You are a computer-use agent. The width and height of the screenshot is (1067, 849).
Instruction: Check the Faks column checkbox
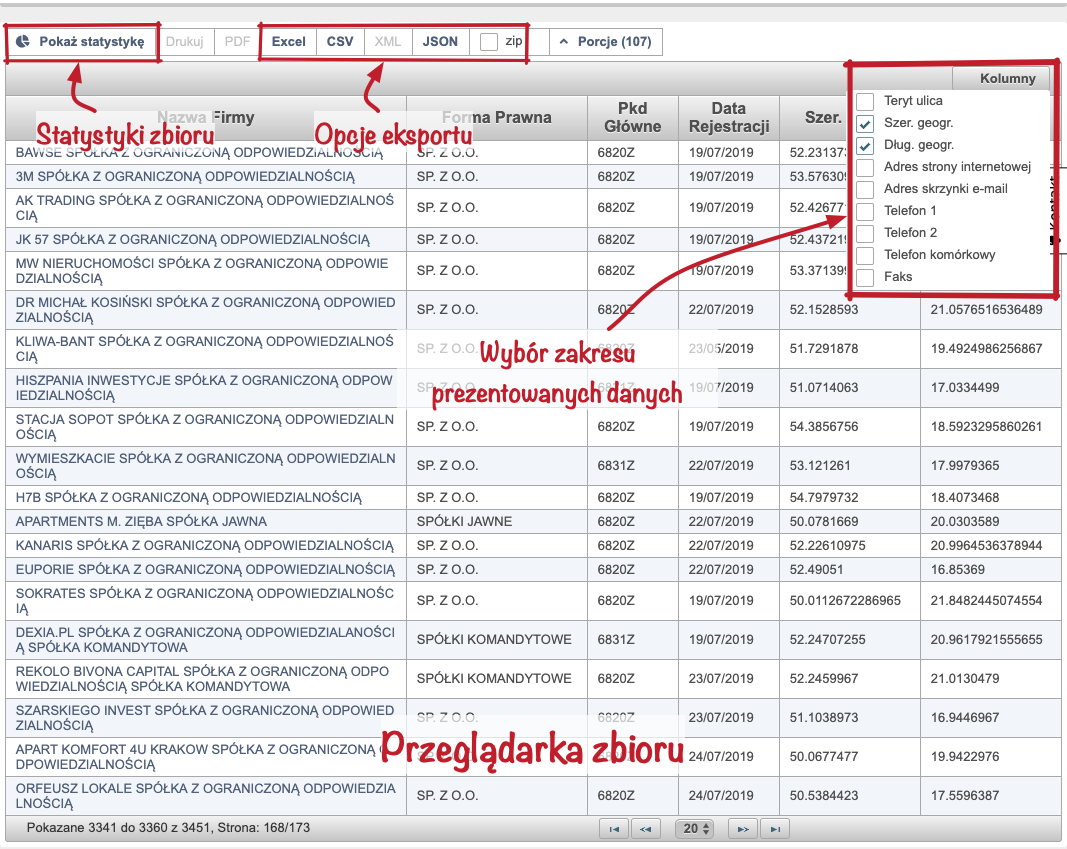[x=865, y=277]
